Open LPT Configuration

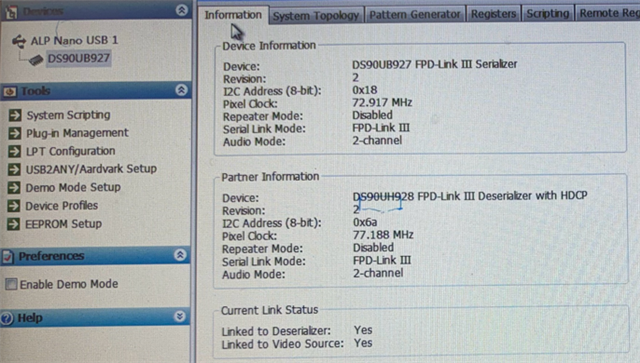point(71,151)
